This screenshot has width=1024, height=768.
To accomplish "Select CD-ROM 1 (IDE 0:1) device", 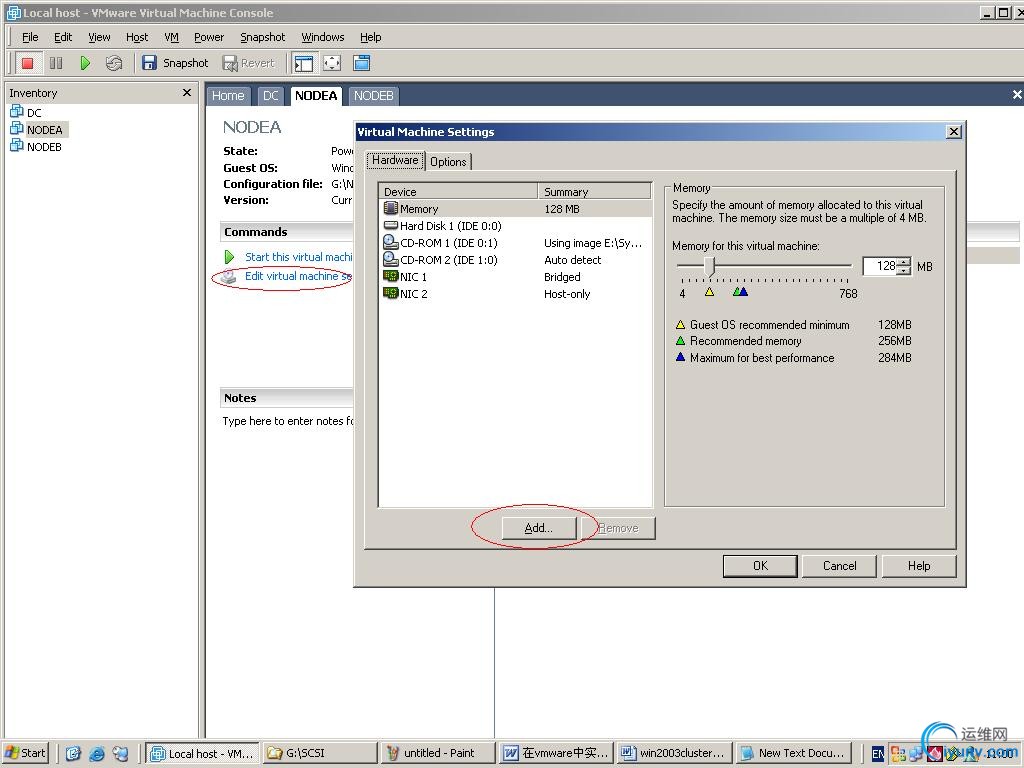I will click(x=515, y=243).
